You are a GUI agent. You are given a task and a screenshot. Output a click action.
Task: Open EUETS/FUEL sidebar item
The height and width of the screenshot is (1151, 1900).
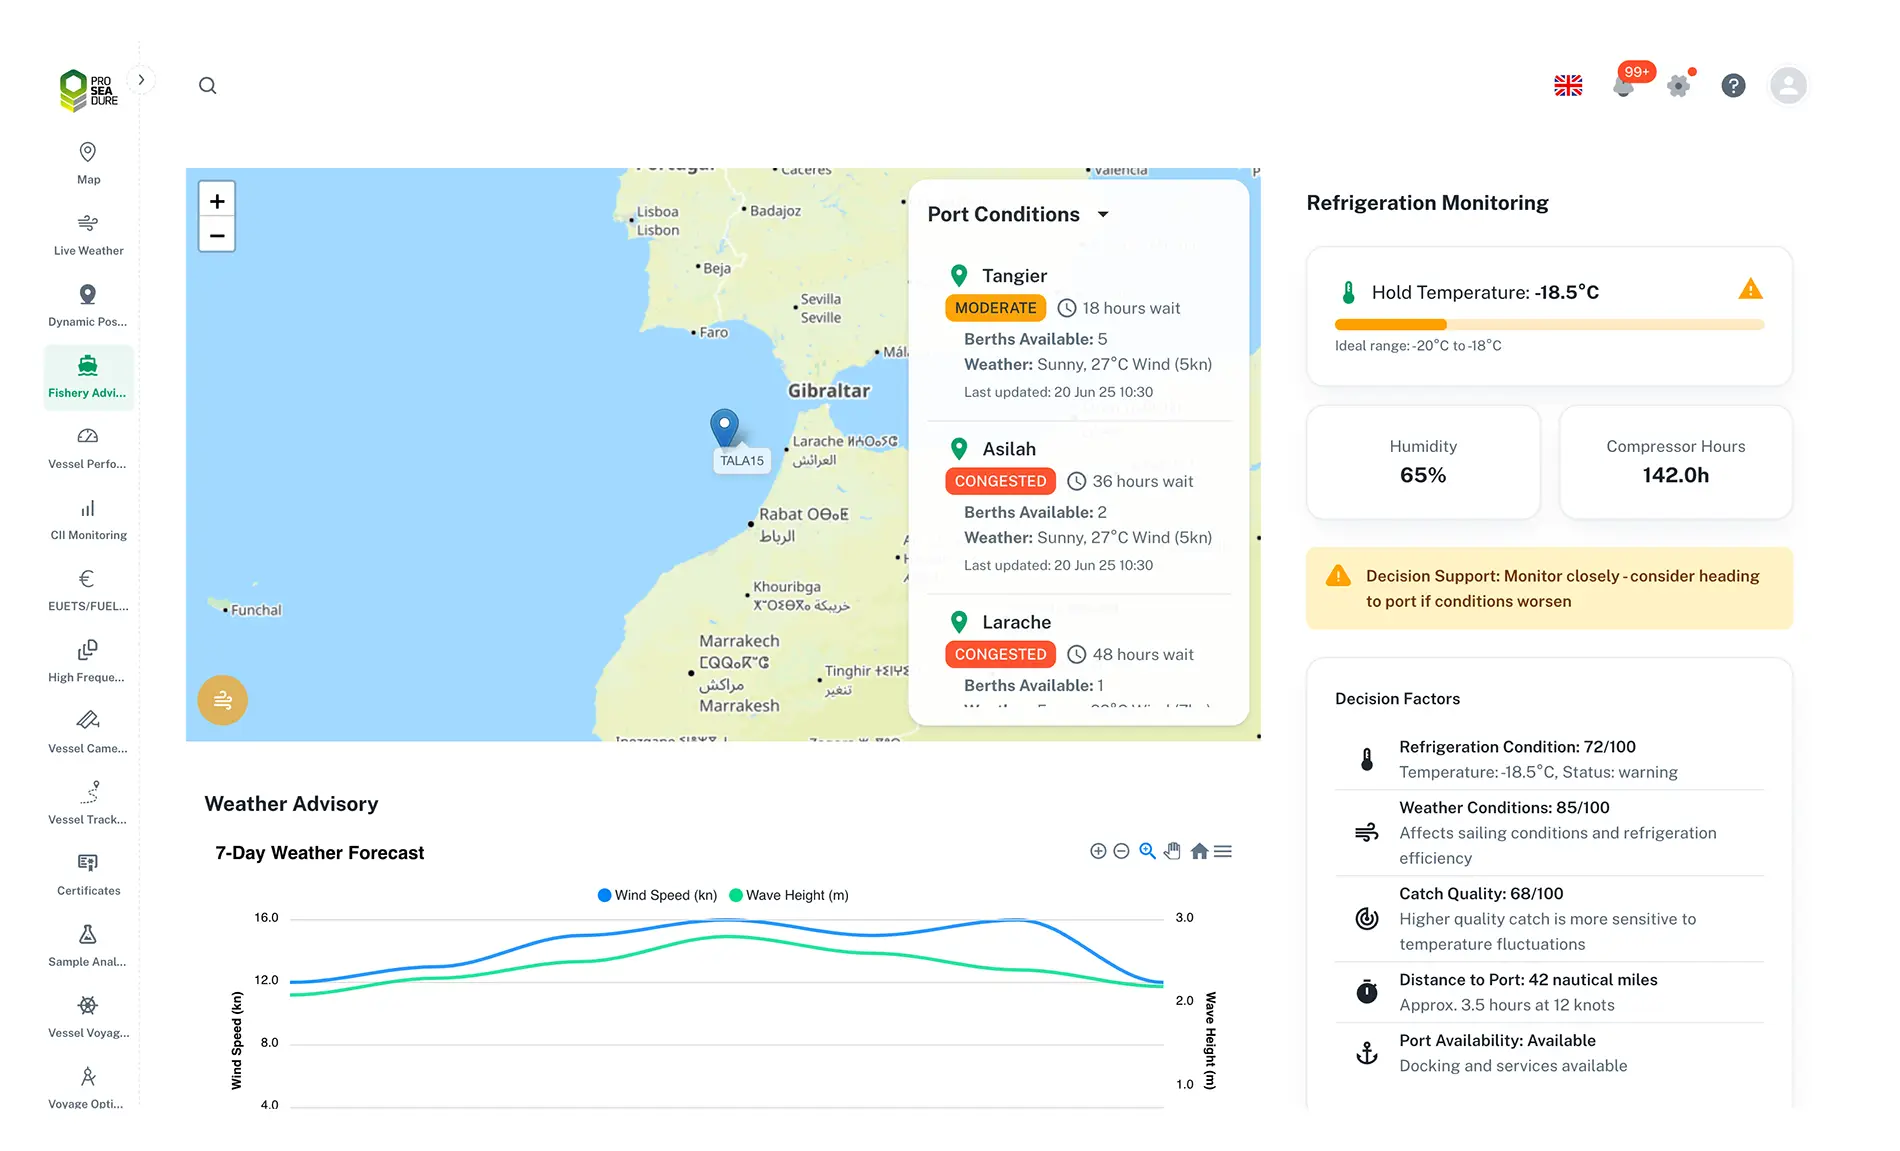(88, 590)
